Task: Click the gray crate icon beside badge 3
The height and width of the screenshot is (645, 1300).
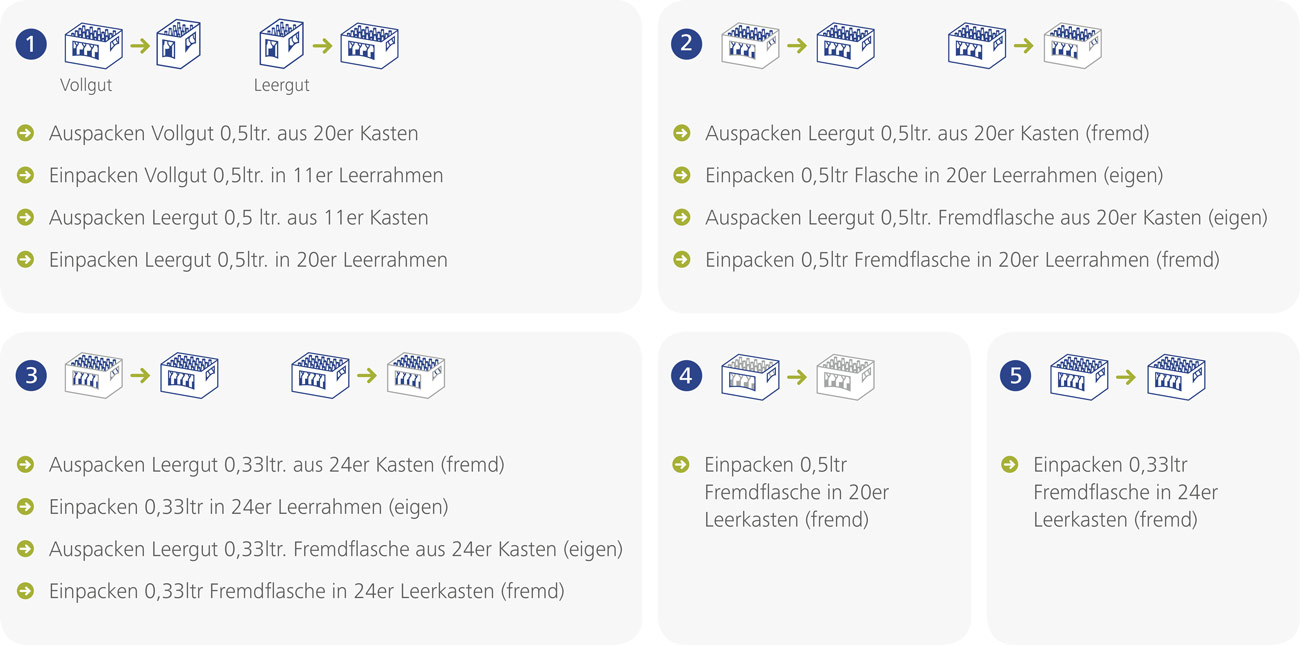Action: (x=93, y=376)
